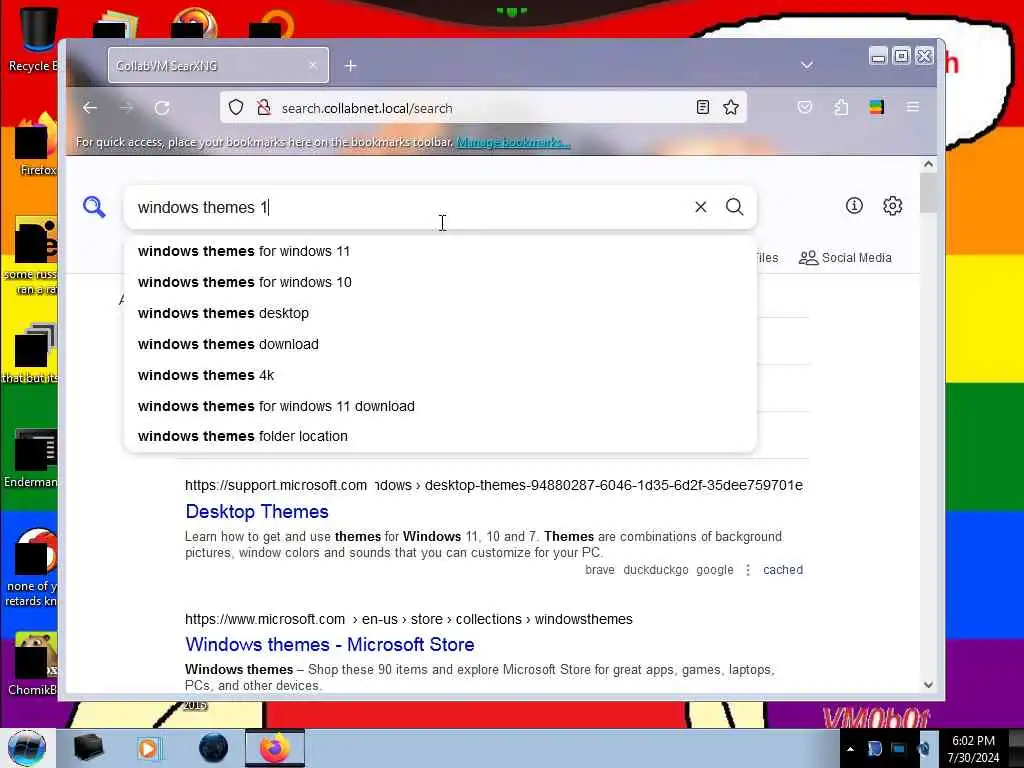Open the dark globe browser taskbar icon
1024x768 pixels.
click(x=214, y=748)
